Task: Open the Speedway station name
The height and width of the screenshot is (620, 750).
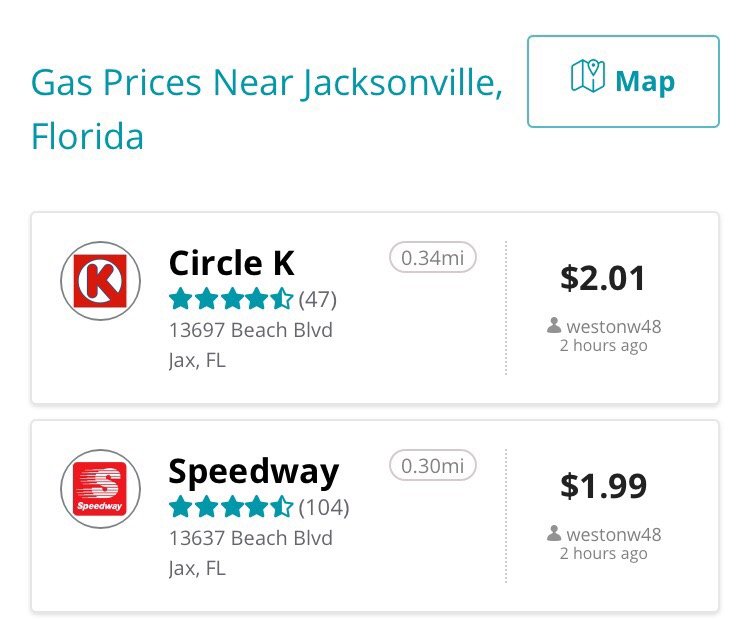Action: [x=254, y=472]
